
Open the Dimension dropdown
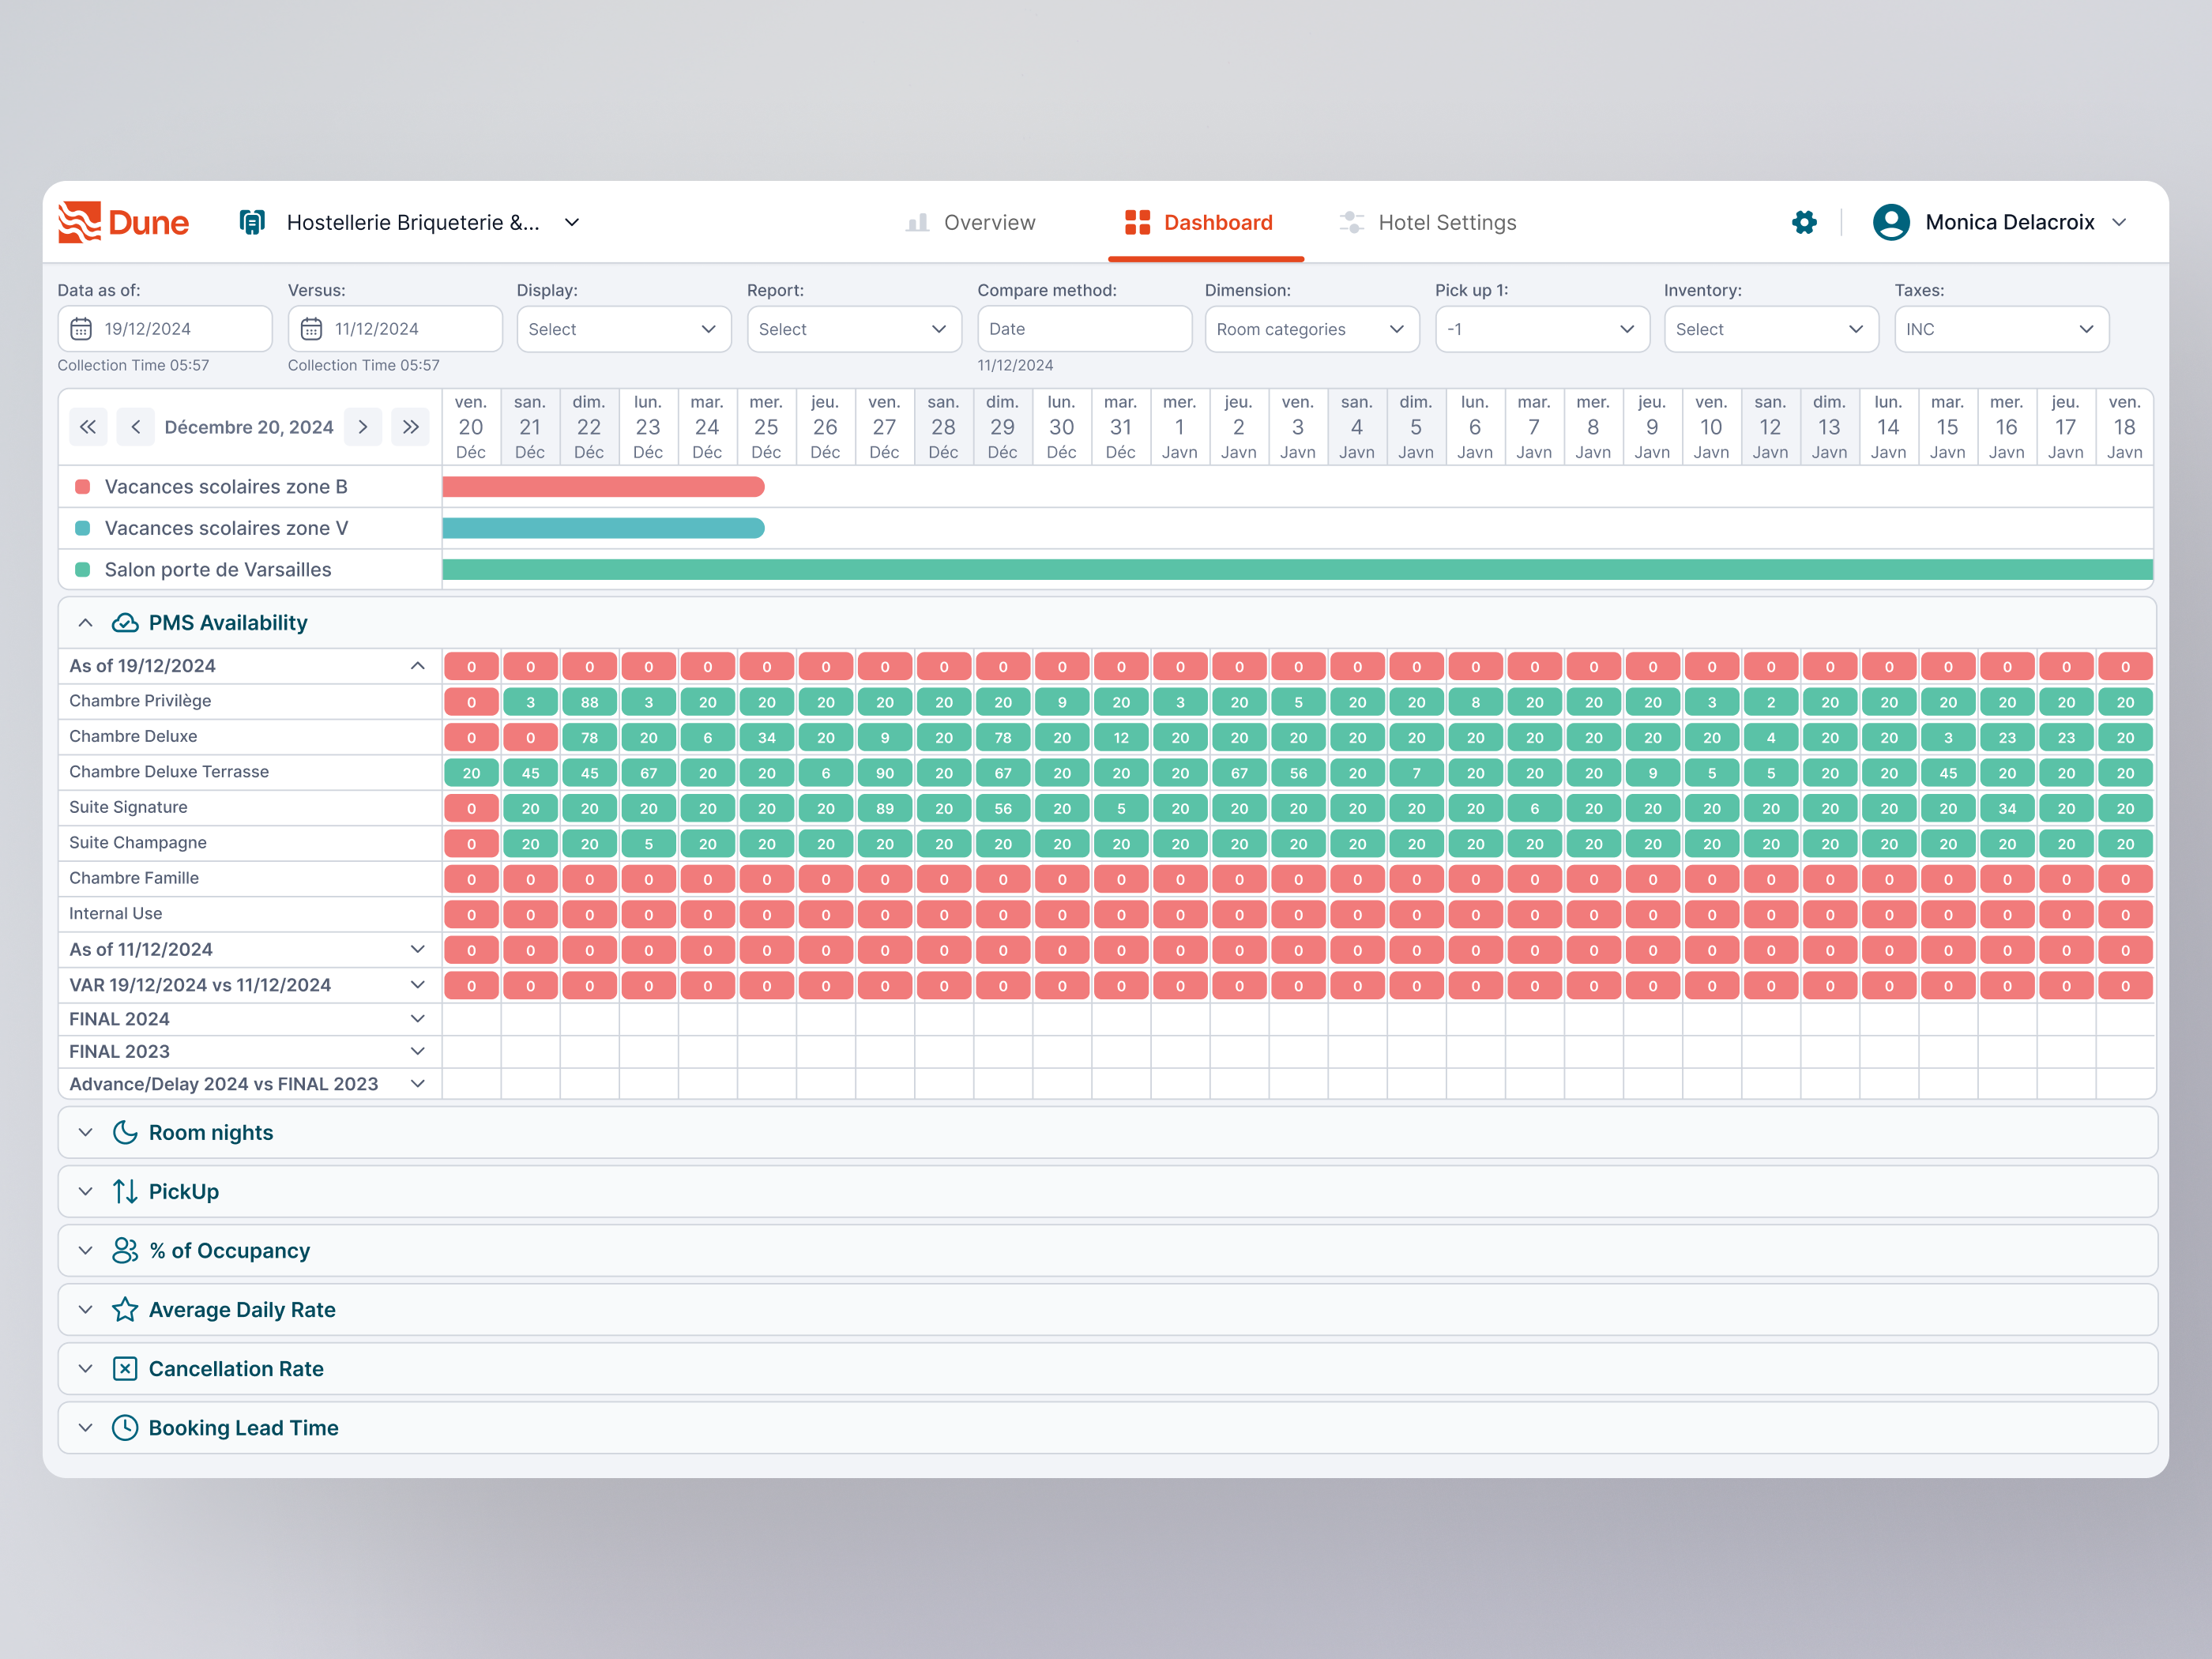pos(1311,329)
